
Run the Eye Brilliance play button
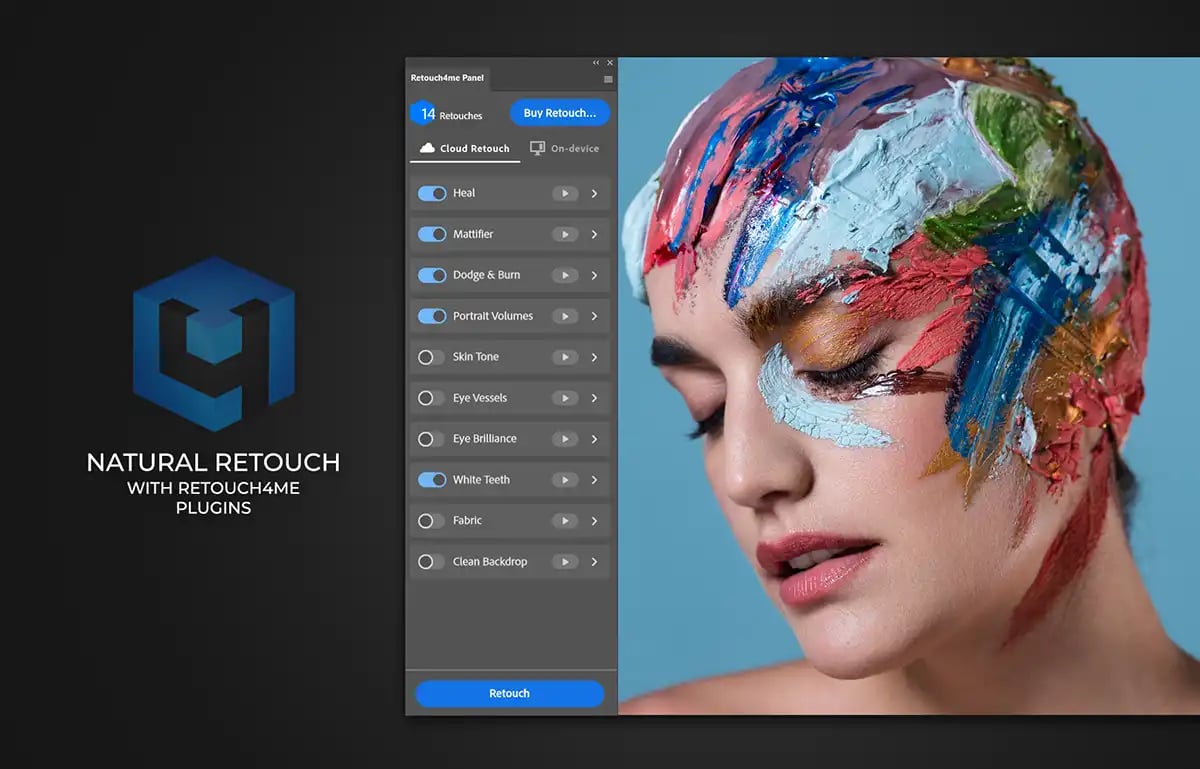(x=565, y=439)
